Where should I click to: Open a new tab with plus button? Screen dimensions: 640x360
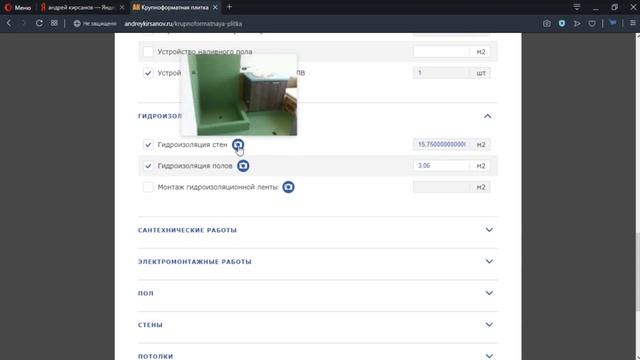[229, 7]
